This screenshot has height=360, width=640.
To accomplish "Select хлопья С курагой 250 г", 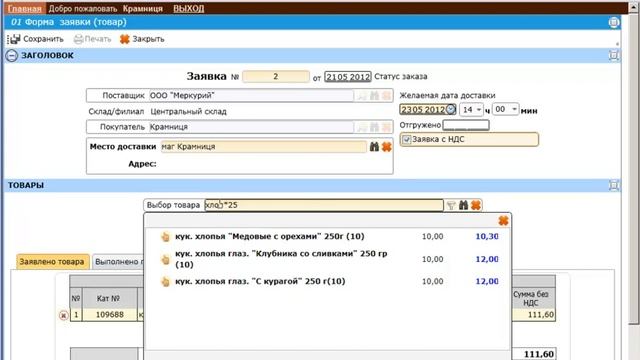I will (x=260, y=281).
